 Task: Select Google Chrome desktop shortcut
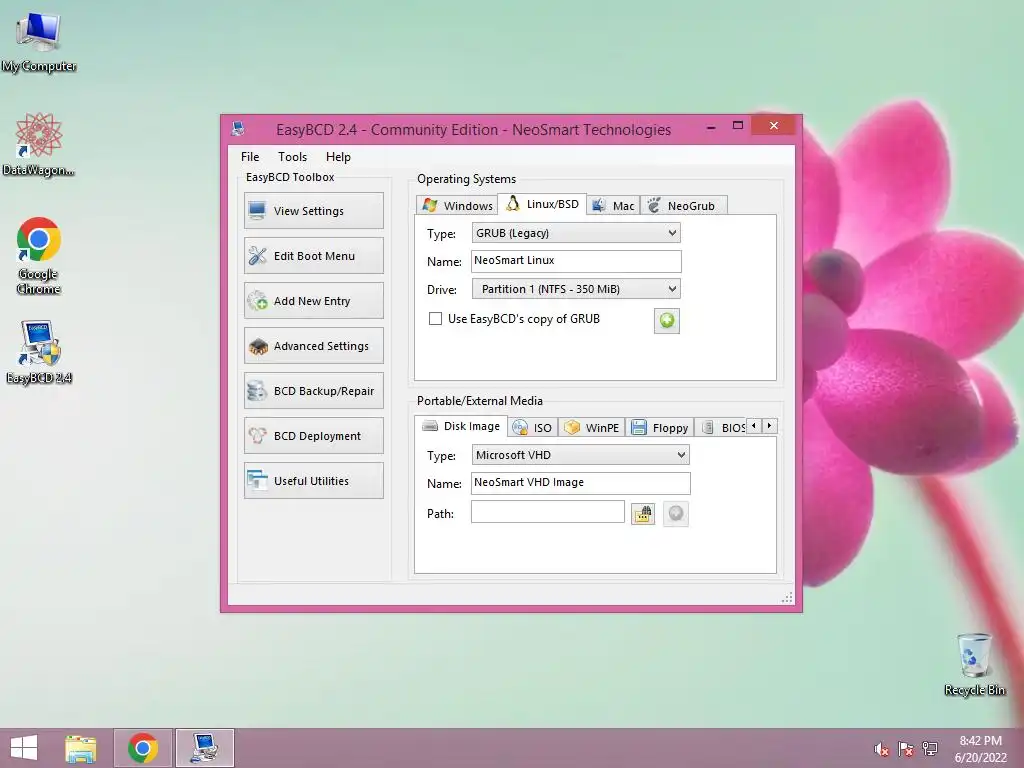pyautogui.click(x=39, y=255)
